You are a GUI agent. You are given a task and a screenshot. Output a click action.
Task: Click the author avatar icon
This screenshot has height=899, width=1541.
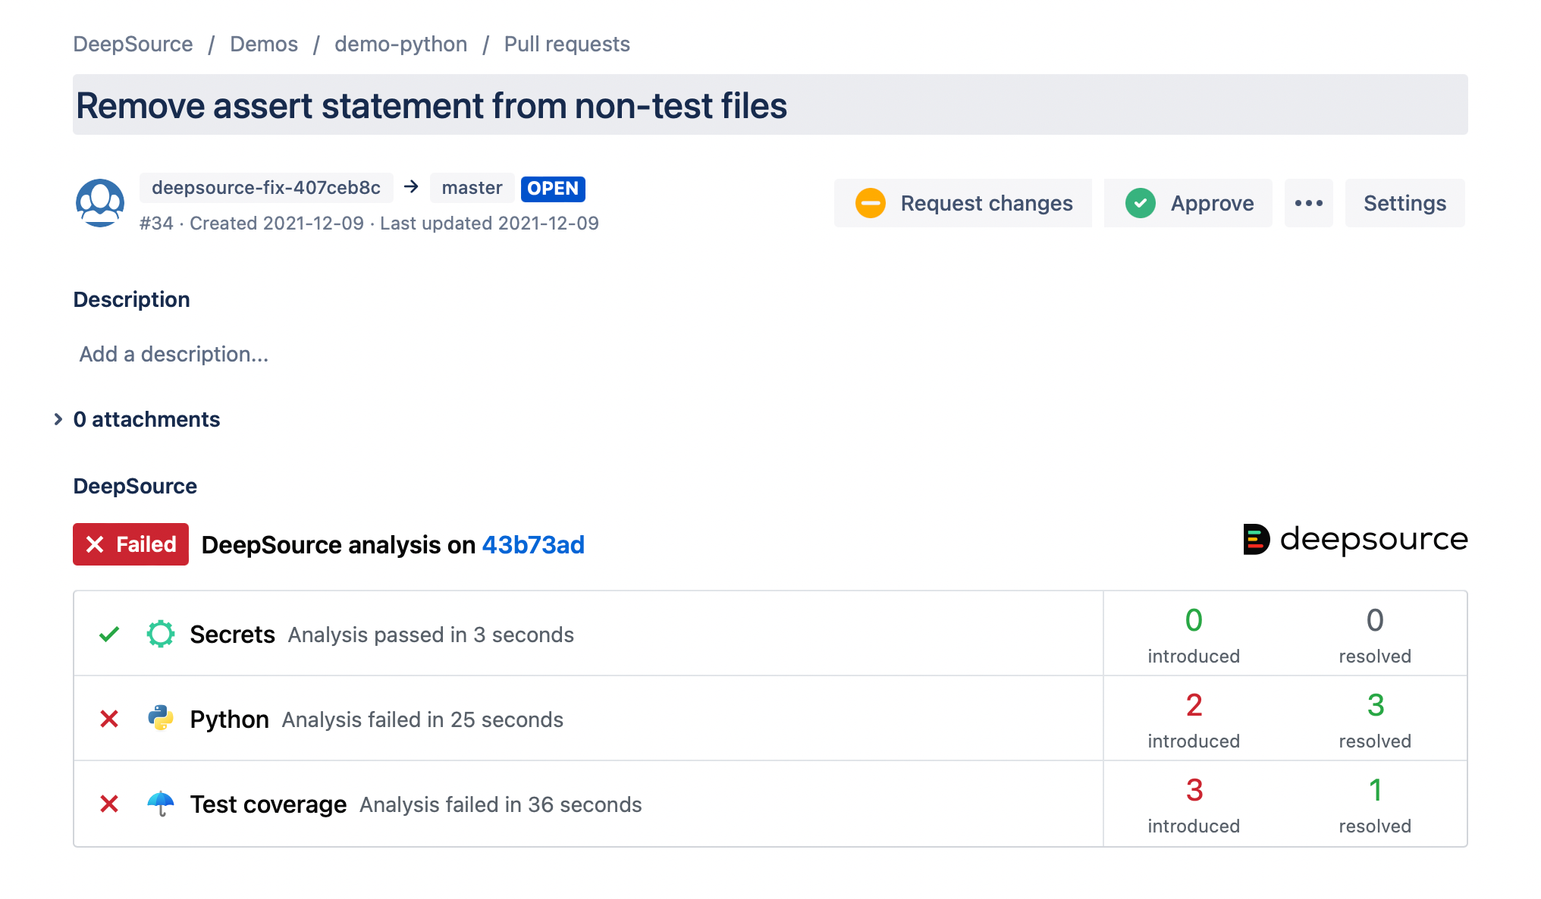100,203
